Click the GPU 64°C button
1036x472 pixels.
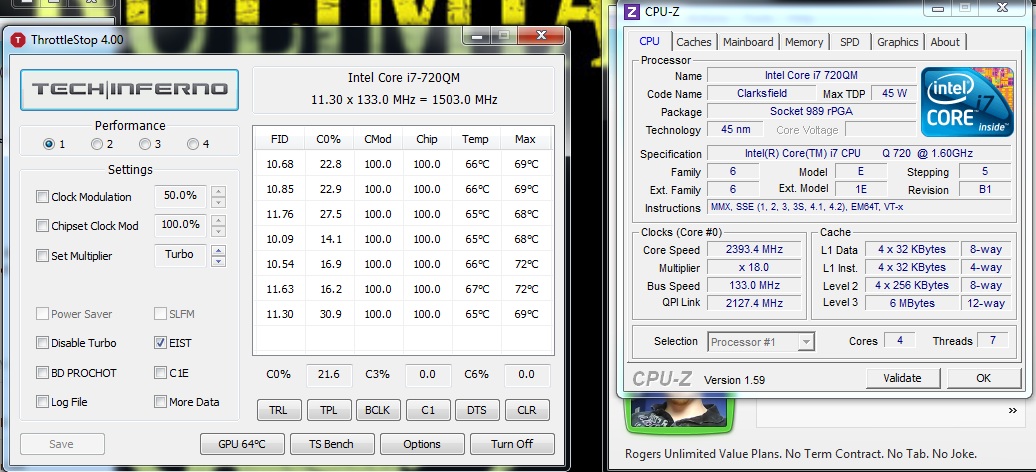pyautogui.click(x=242, y=444)
